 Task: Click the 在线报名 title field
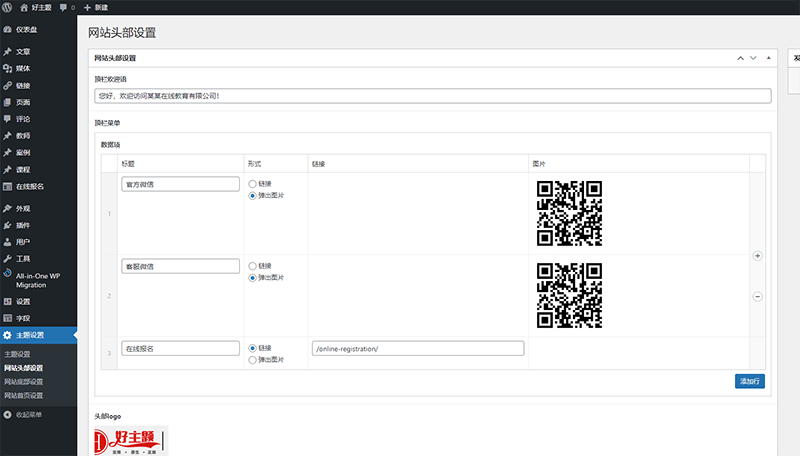coord(181,348)
